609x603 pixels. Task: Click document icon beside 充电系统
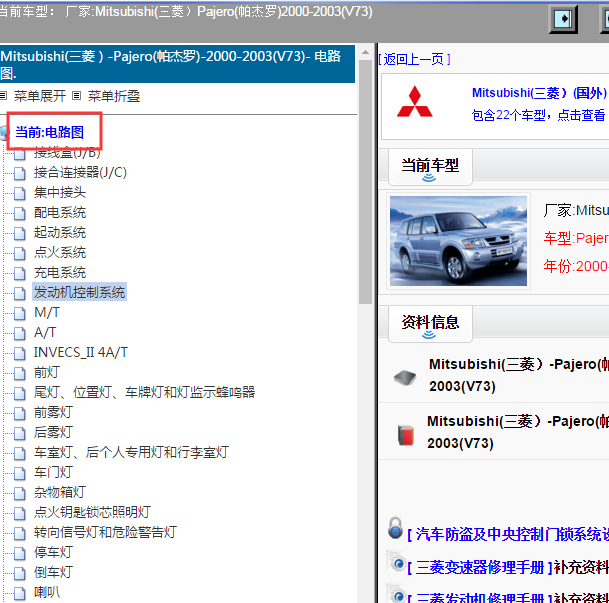20,273
